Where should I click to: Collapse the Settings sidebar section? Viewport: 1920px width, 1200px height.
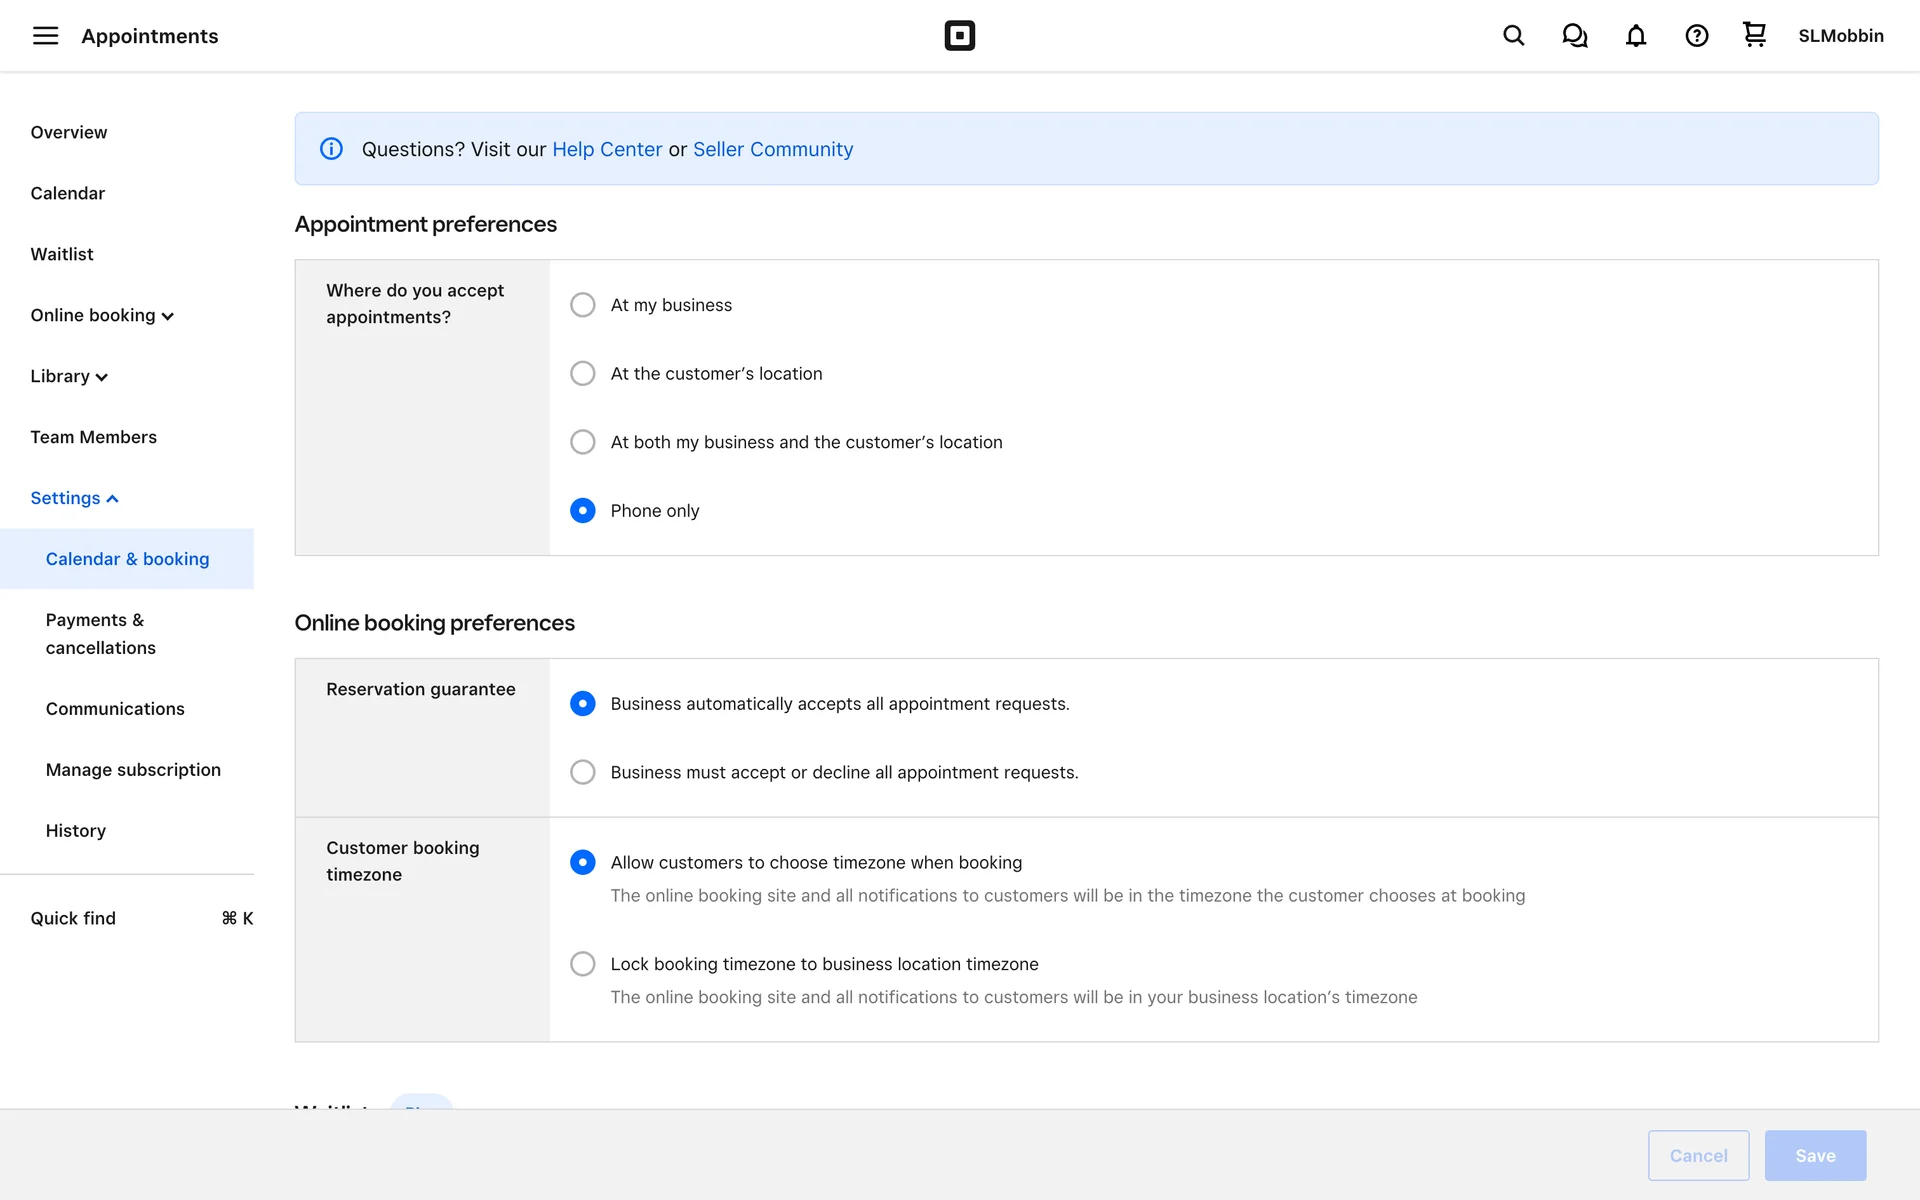point(74,498)
